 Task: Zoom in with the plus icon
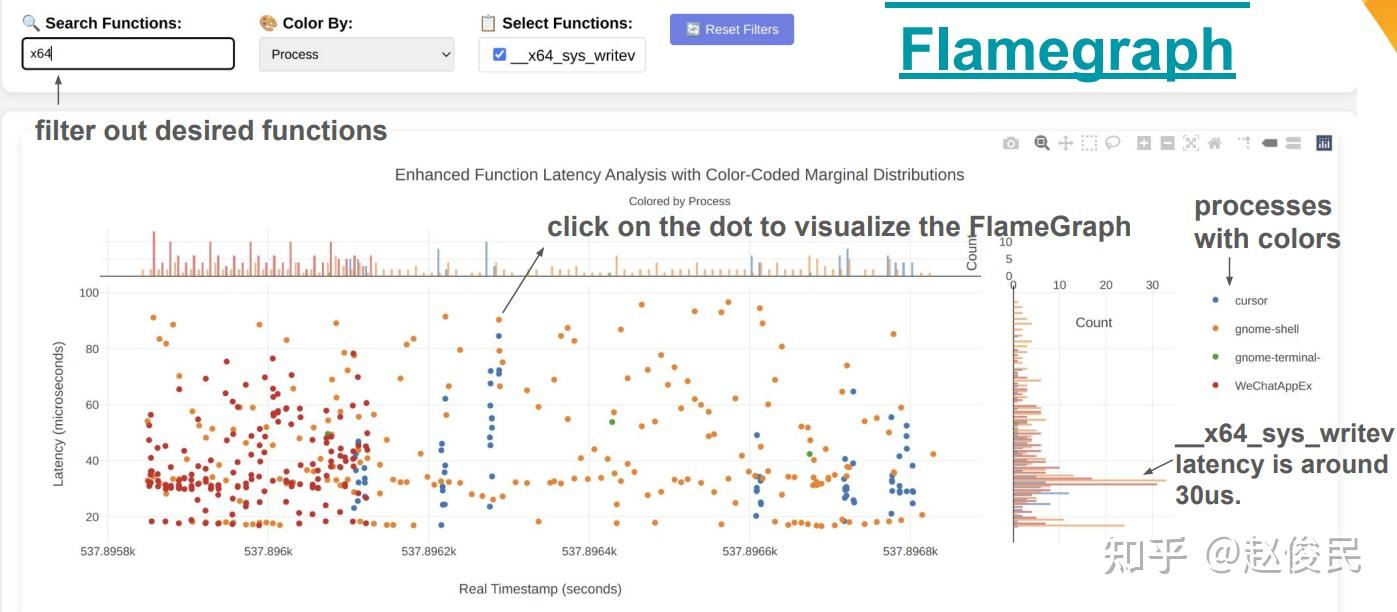click(1144, 143)
